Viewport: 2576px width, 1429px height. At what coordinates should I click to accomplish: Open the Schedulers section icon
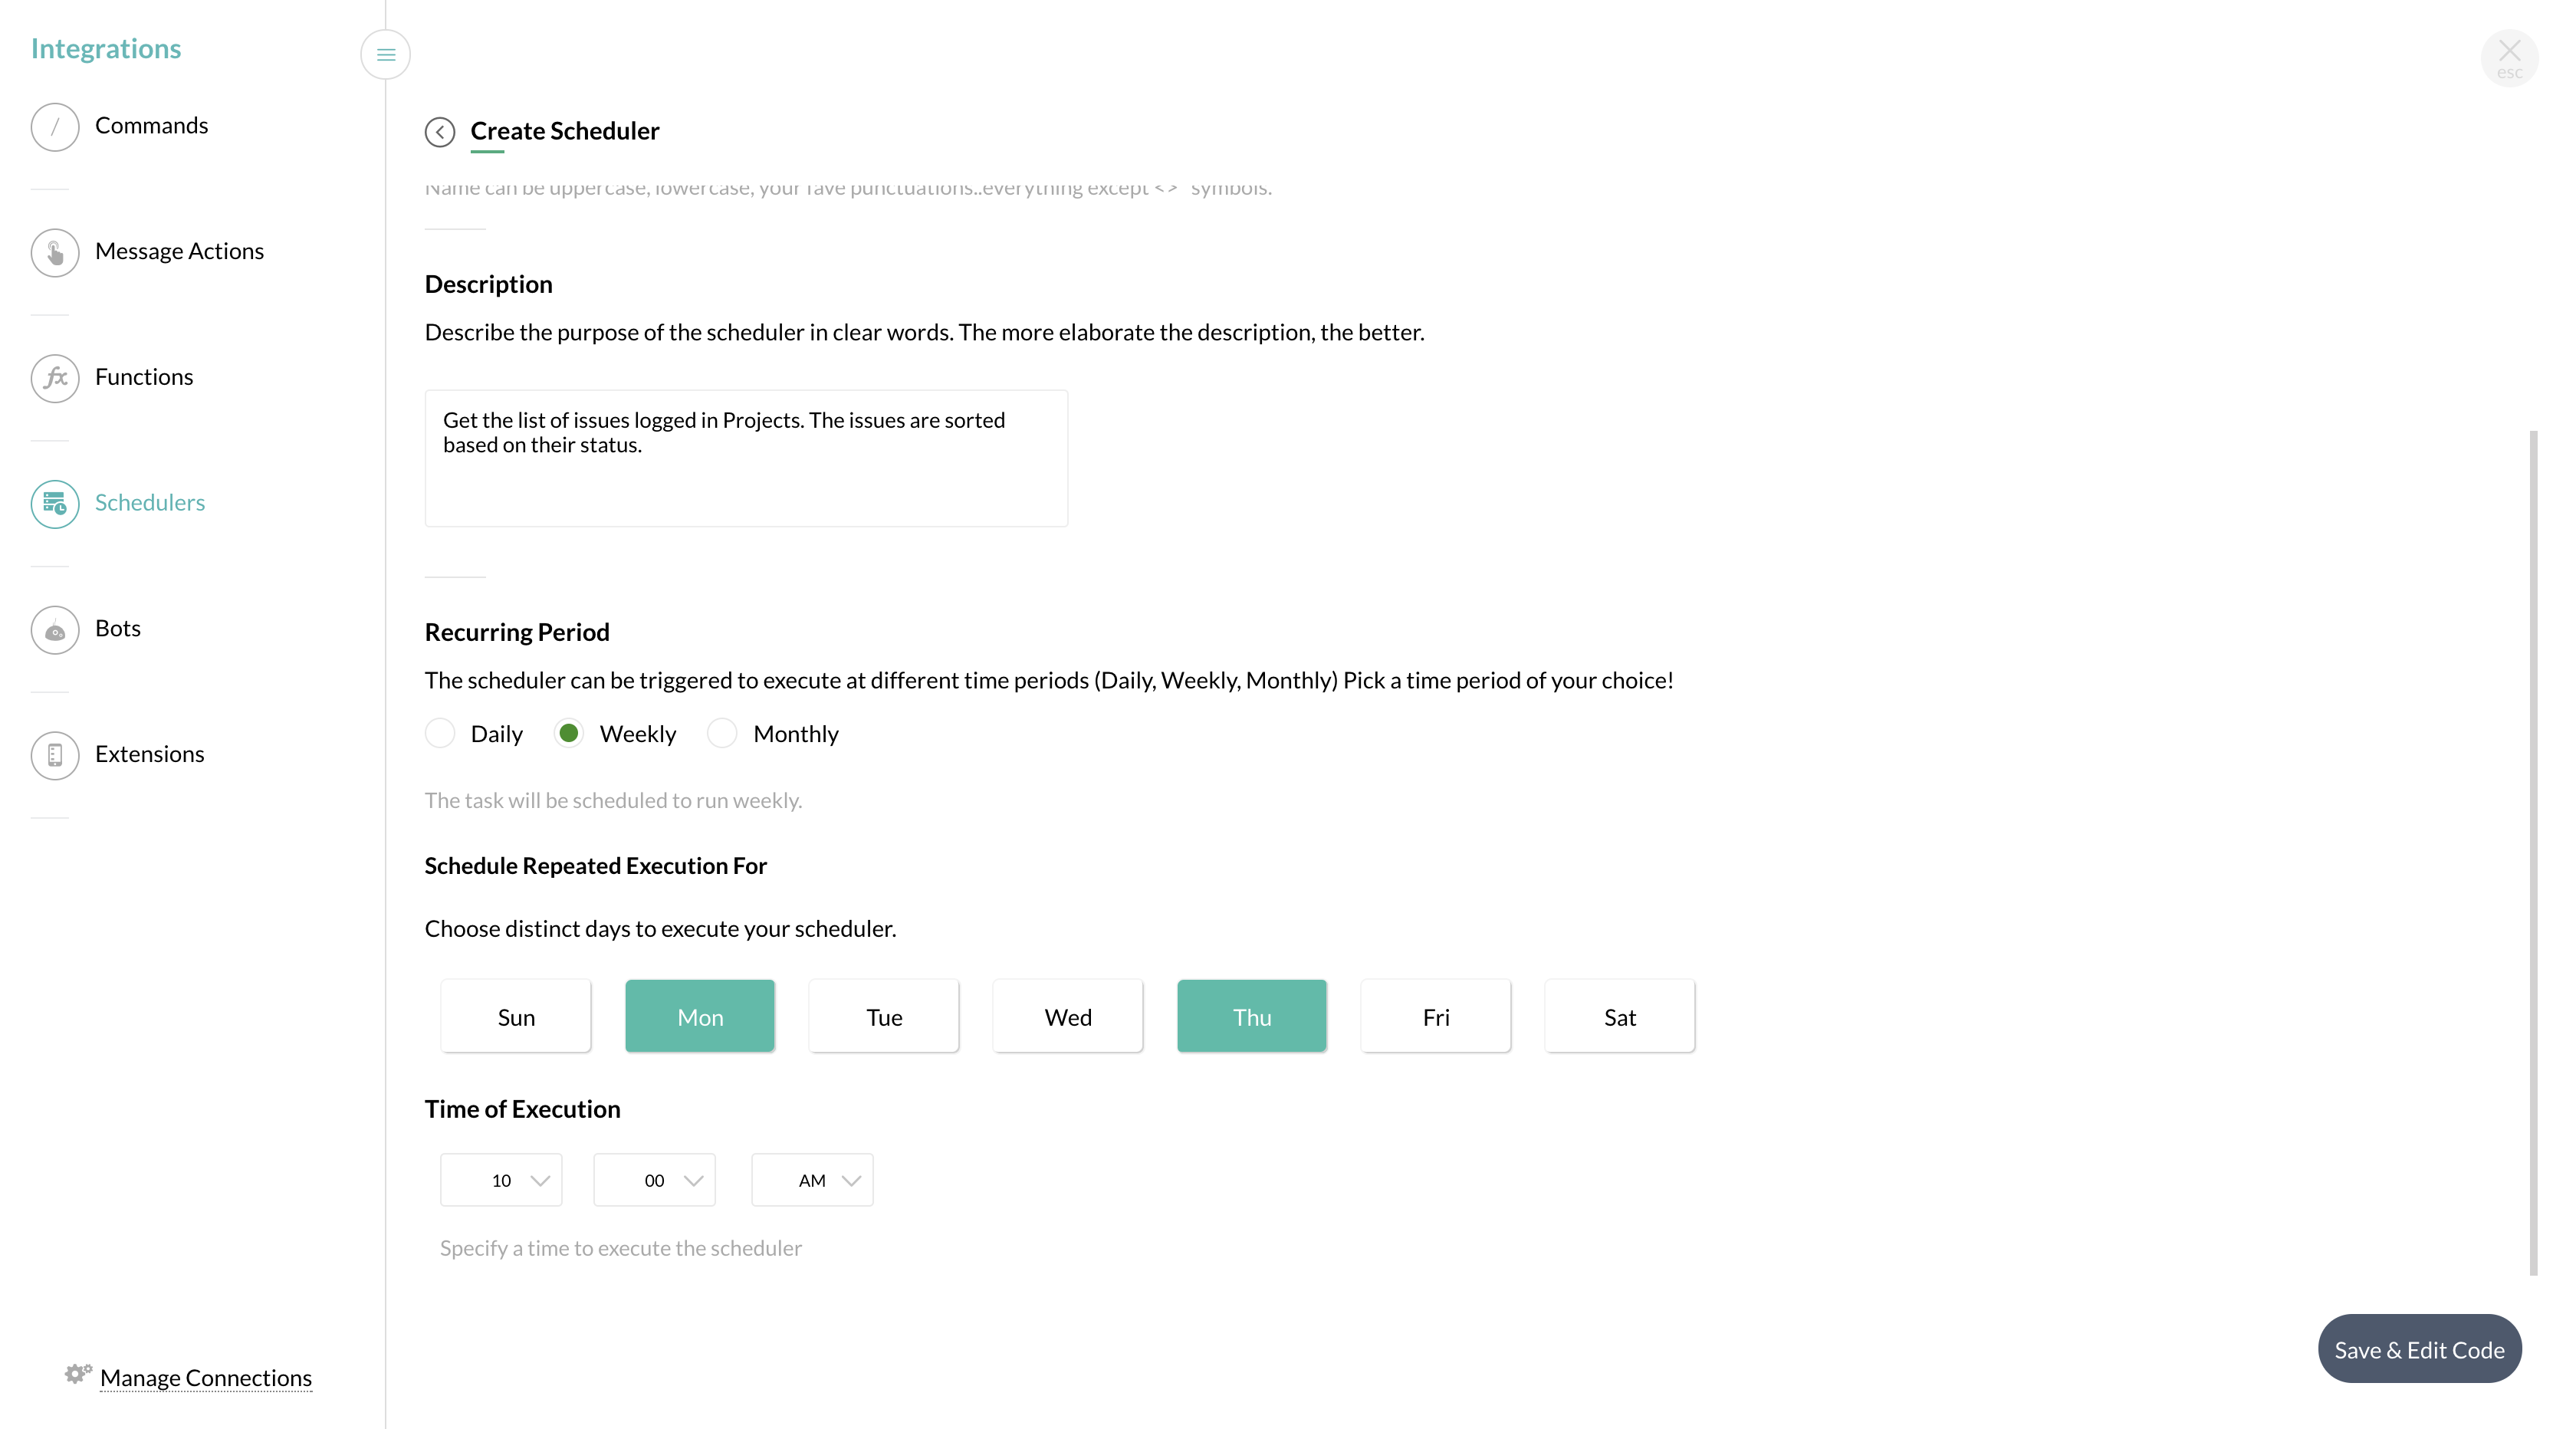[55, 504]
